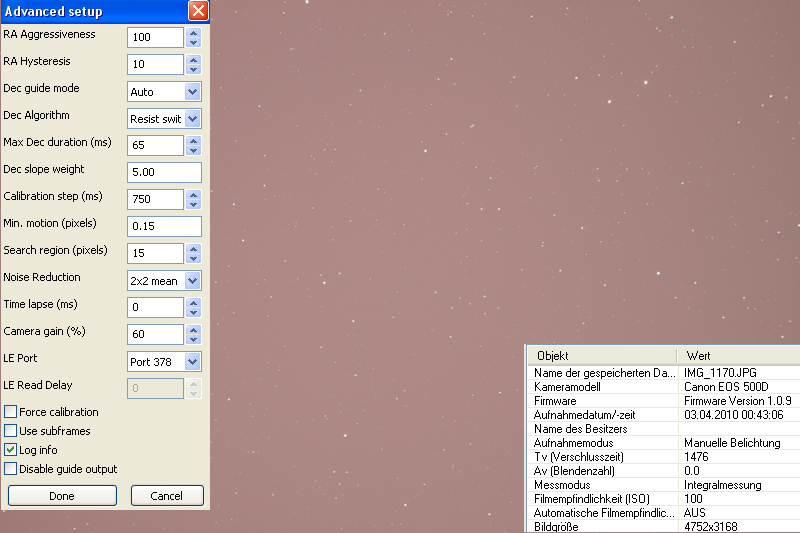
Task: Open Dec guide mode dropdown
Action: pos(193,91)
